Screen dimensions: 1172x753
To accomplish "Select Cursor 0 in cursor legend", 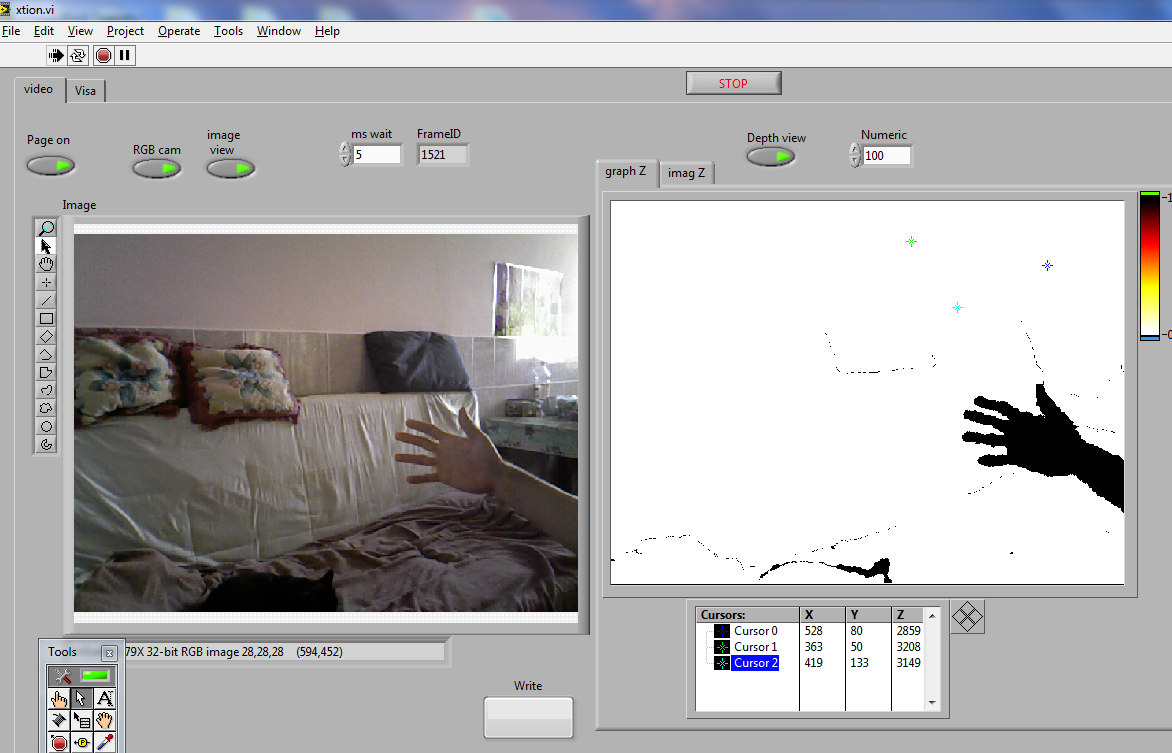I will pos(756,631).
